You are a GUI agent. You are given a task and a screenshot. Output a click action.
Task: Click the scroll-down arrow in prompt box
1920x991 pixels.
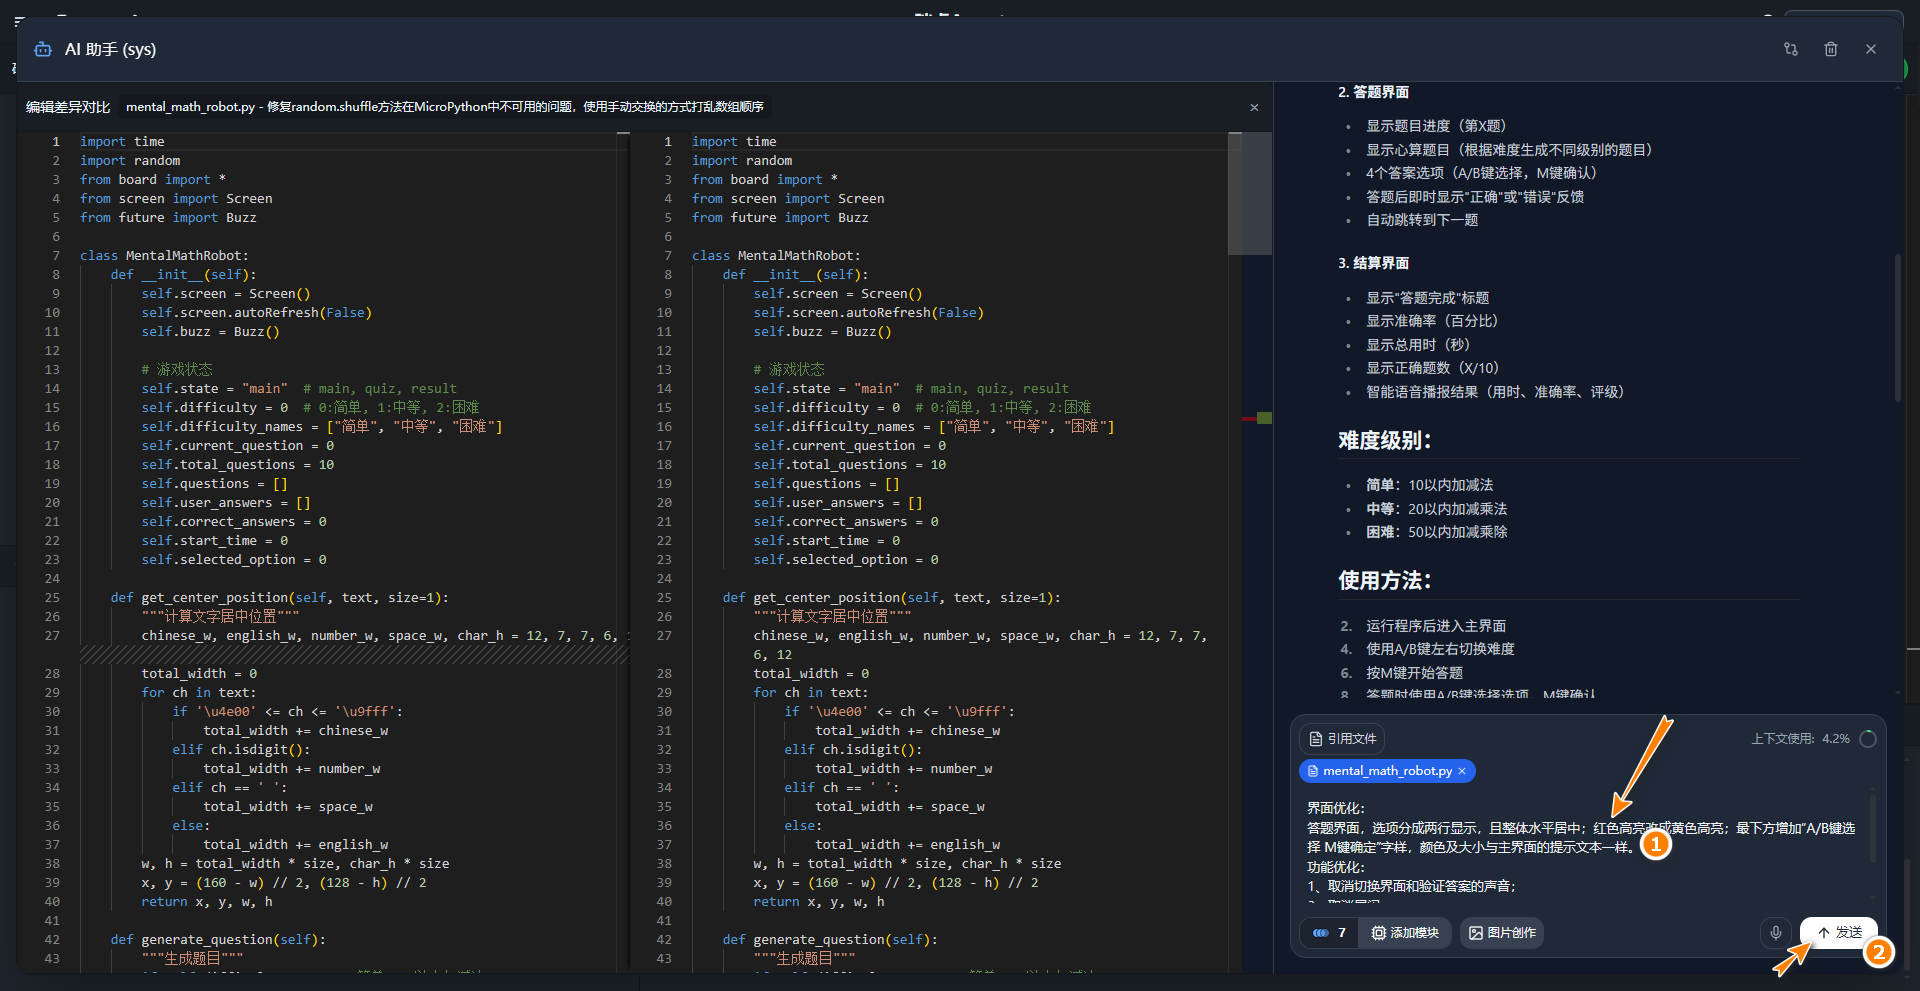click(1873, 899)
